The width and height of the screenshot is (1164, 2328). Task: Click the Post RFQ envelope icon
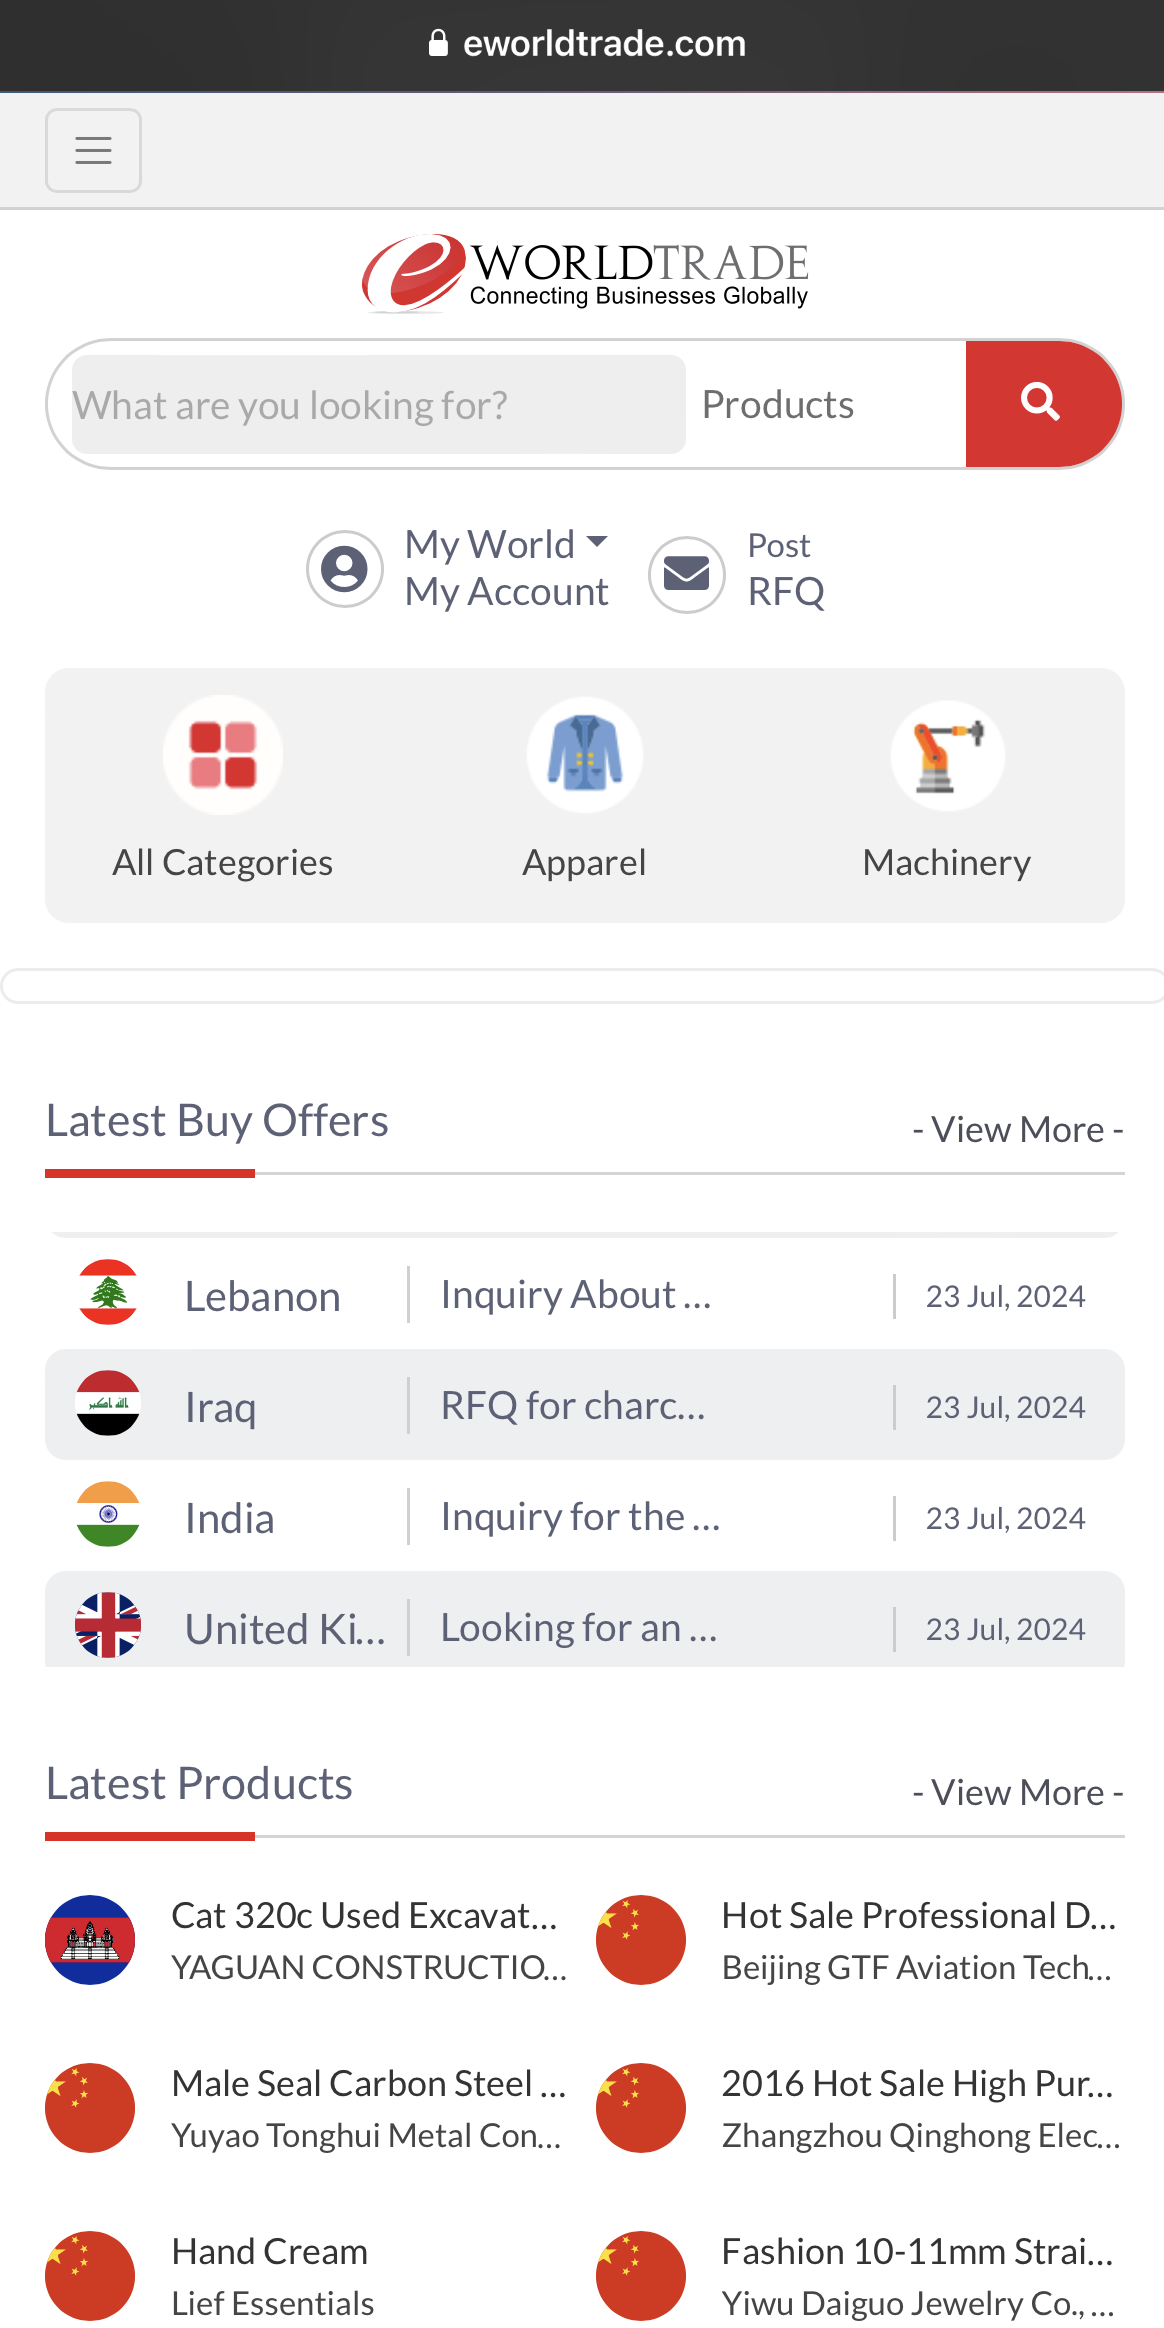pos(687,574)
